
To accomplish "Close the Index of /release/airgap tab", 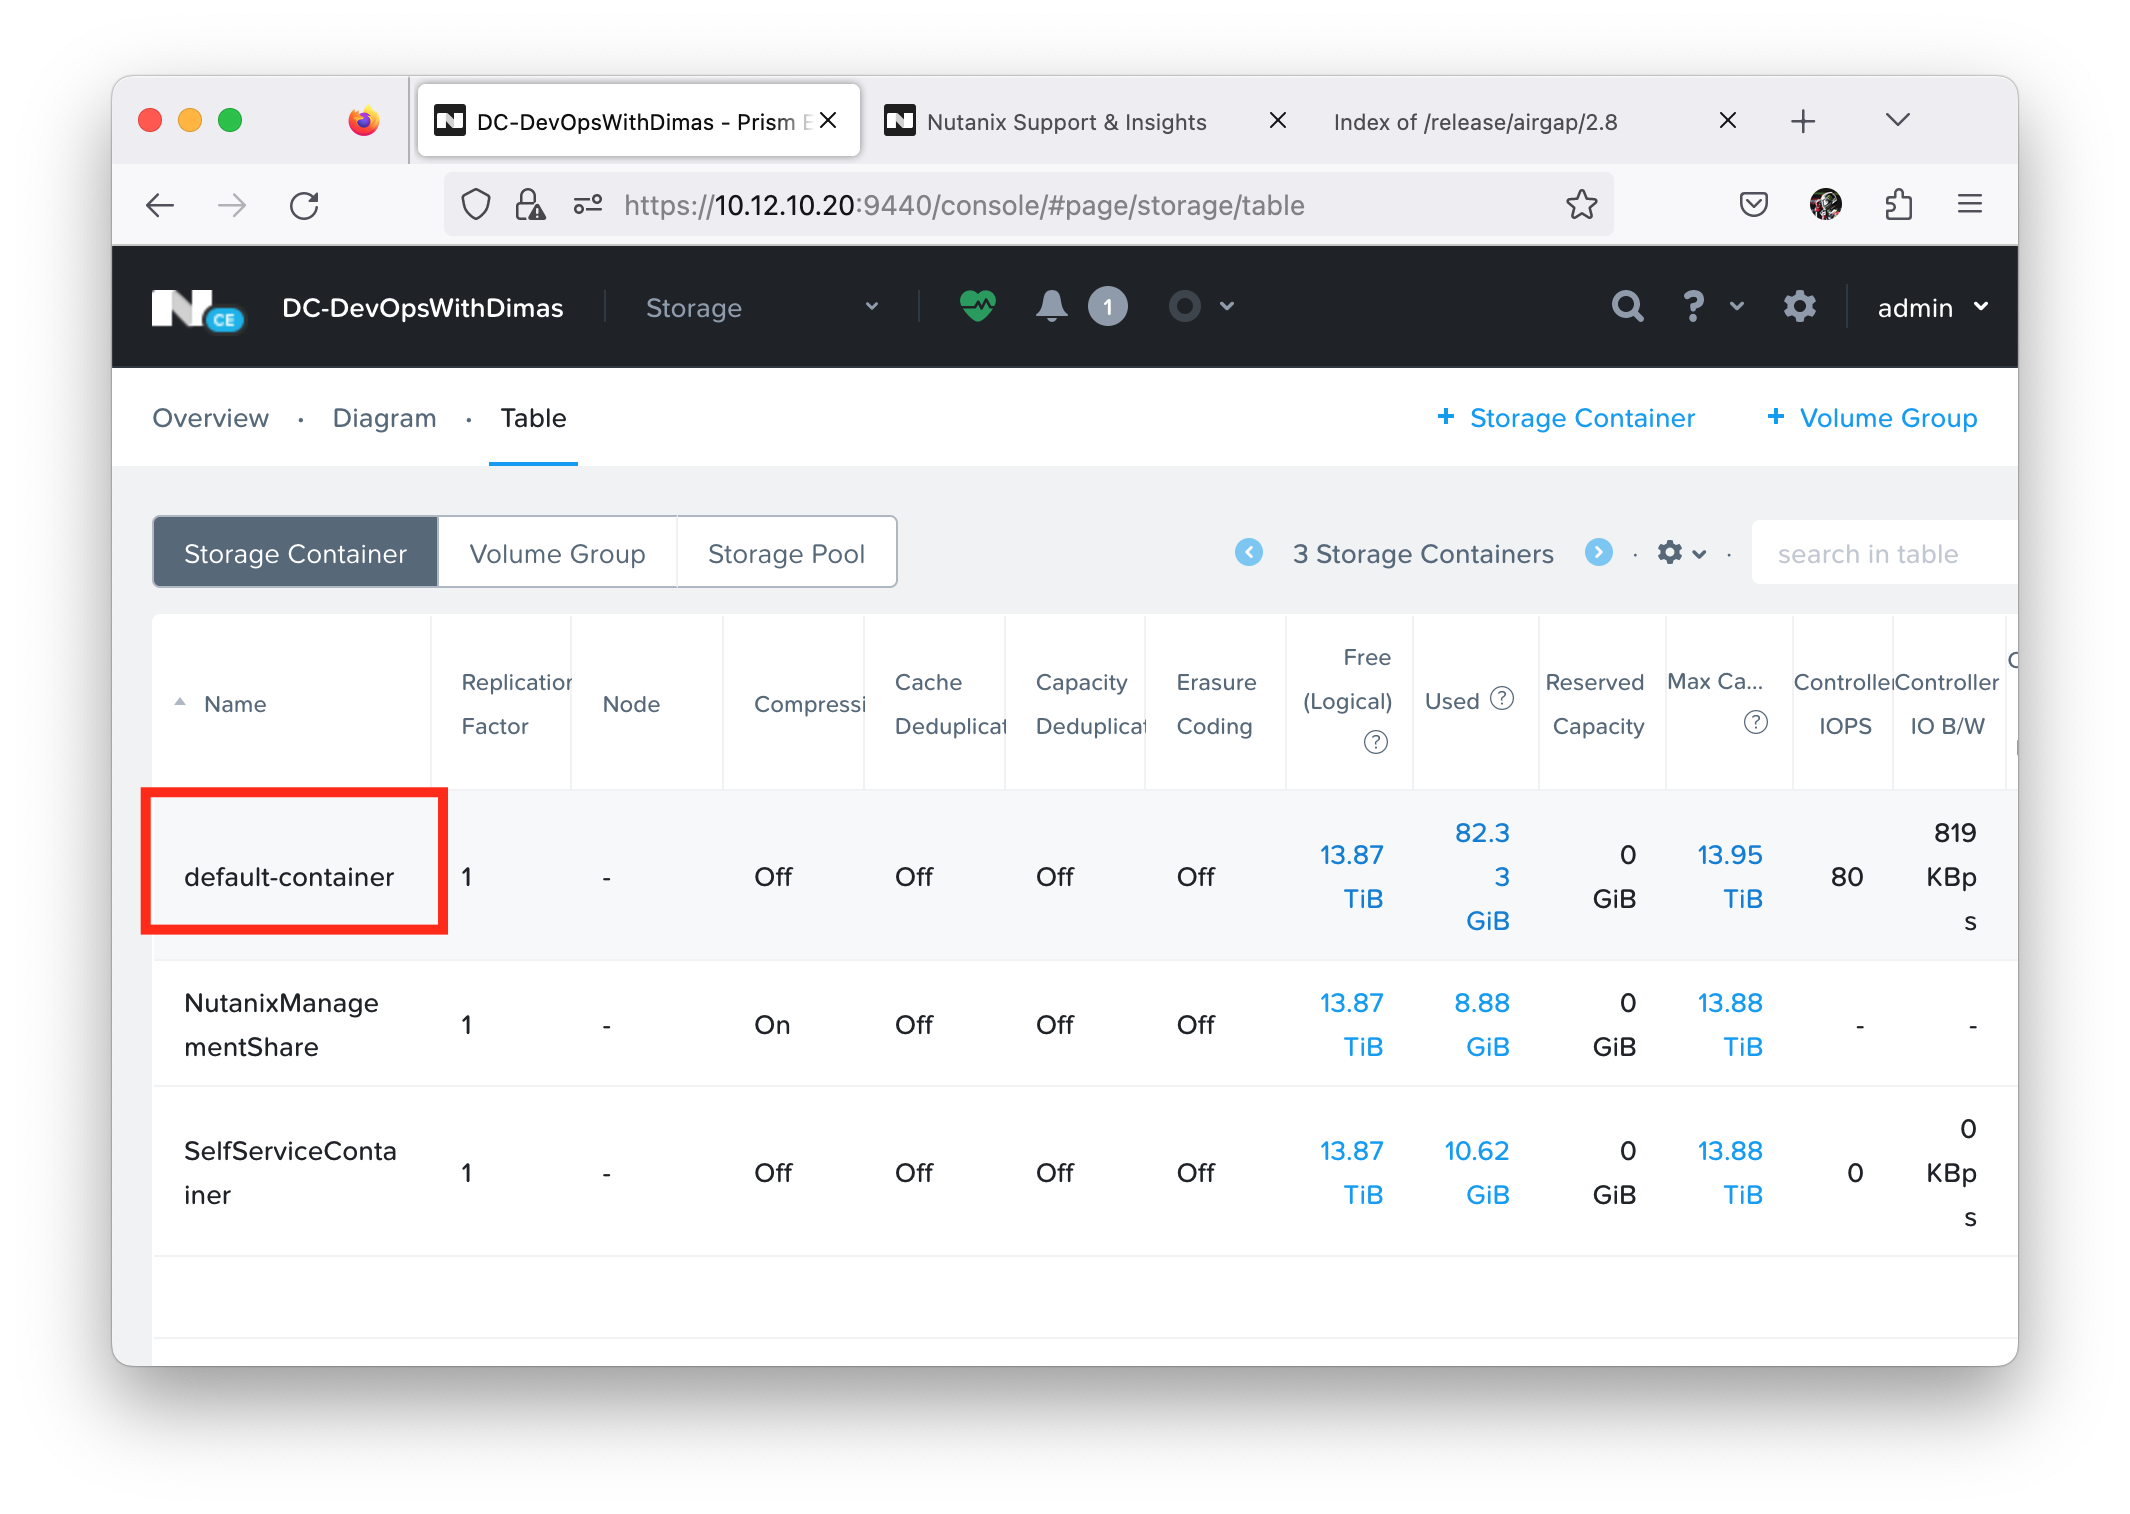I will pos(1727,121).
